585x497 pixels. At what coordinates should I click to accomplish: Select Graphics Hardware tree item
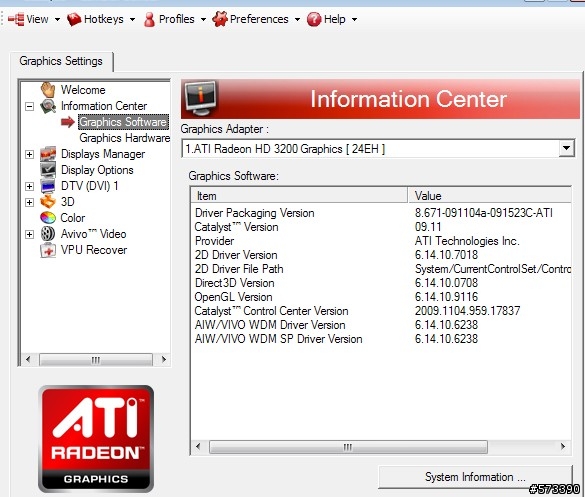click(125, 138)
